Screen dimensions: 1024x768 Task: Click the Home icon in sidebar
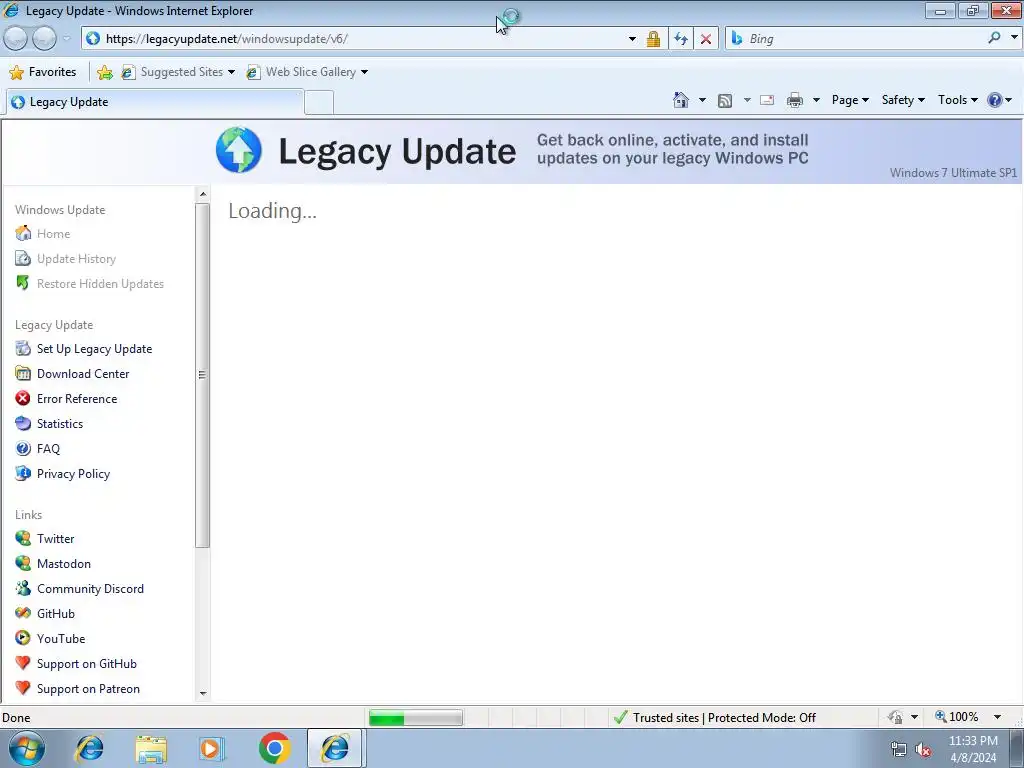23,233
